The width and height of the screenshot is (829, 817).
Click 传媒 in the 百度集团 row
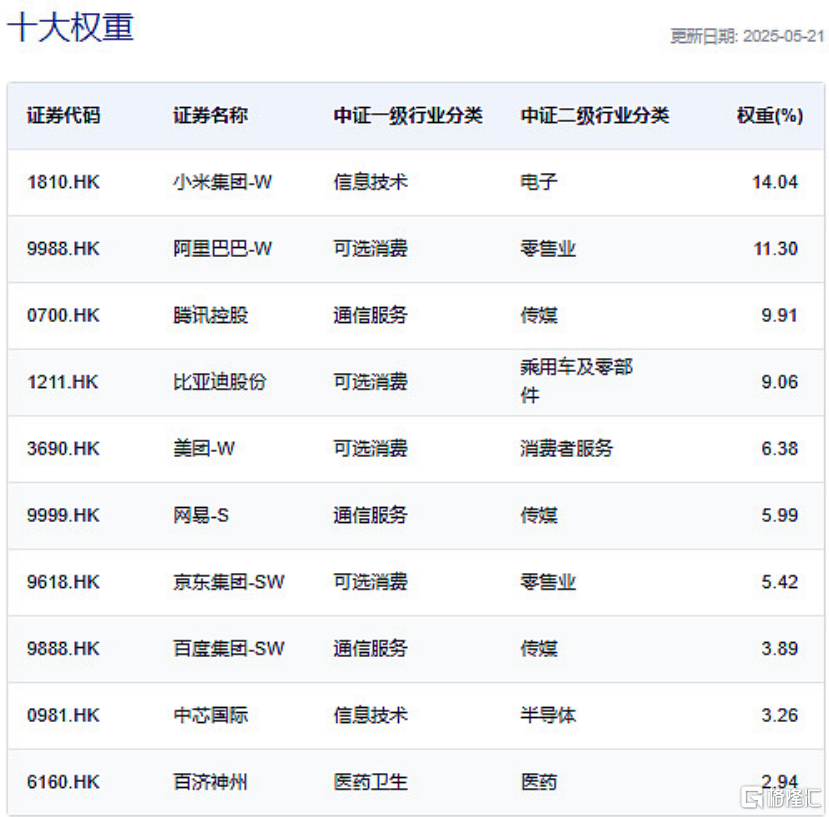(x=539, y=648)
